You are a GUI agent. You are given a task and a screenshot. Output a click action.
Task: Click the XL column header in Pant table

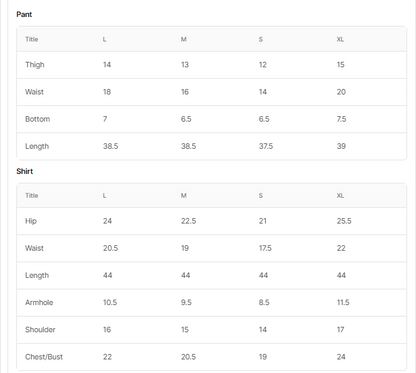pyautogui.click(x=340, y=39)
